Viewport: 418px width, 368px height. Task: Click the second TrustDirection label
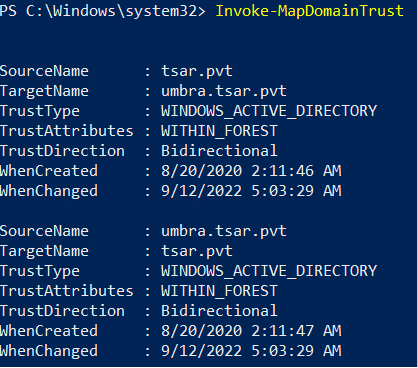(x=62, y=311)
